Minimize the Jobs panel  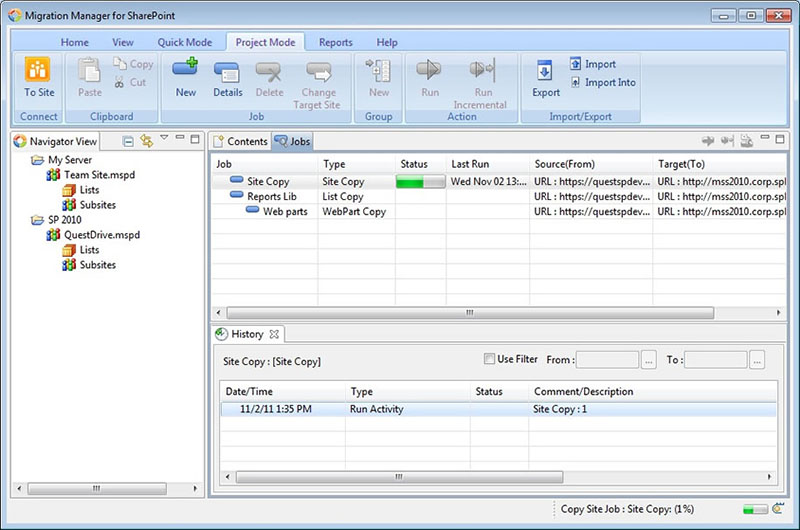point(764,137)
